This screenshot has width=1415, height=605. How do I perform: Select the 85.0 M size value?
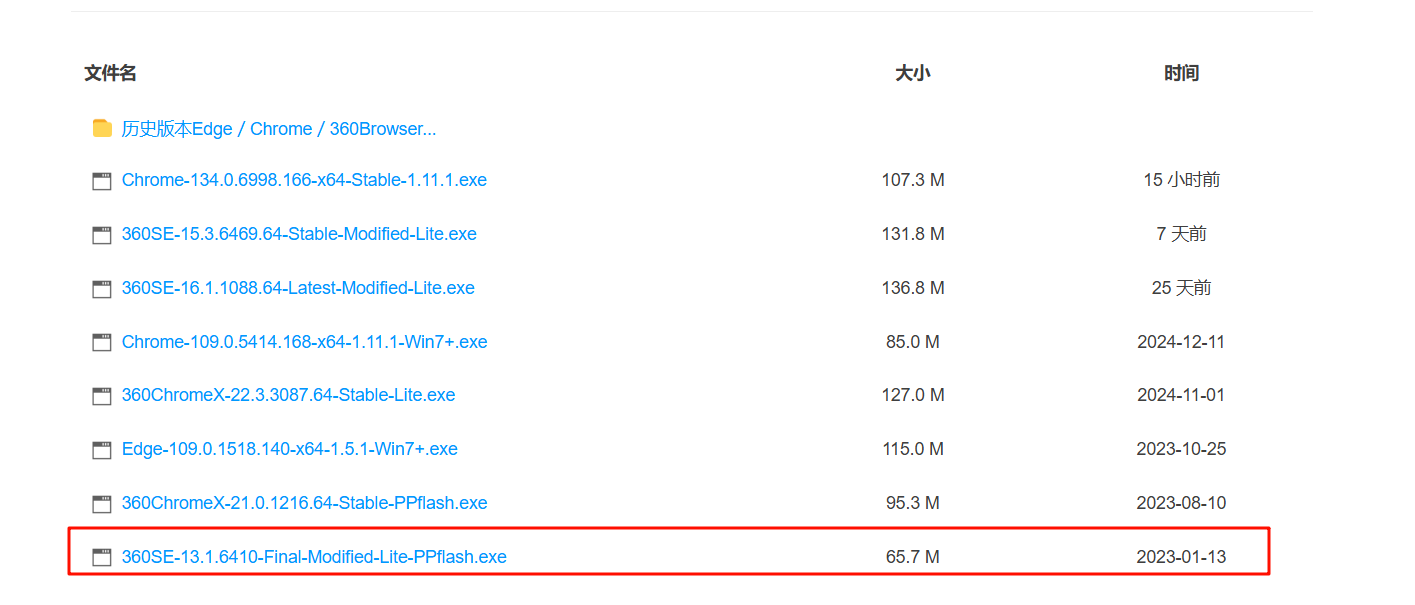pyautogui.click(x=913, y=342)
